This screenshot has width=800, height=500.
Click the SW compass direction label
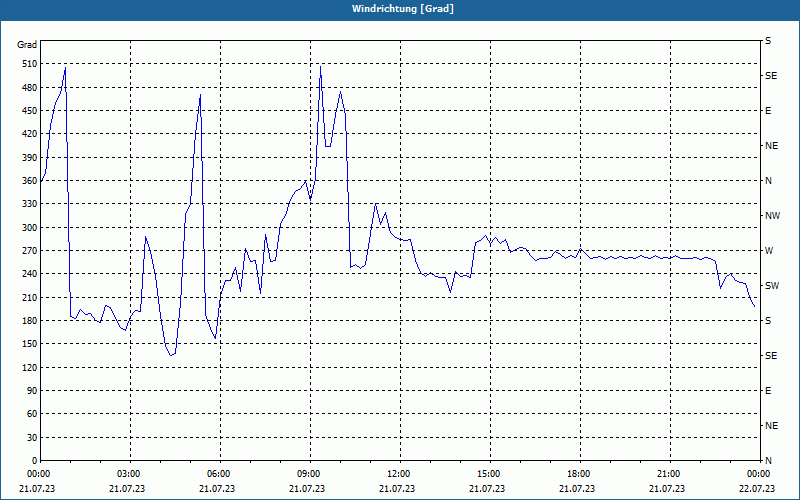coord(772,286)
